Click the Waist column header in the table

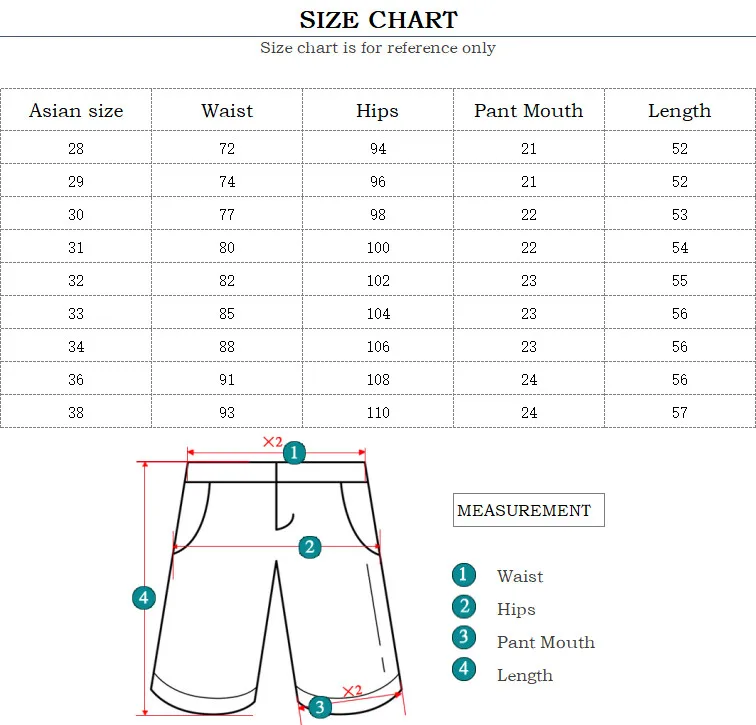point(227,111)
